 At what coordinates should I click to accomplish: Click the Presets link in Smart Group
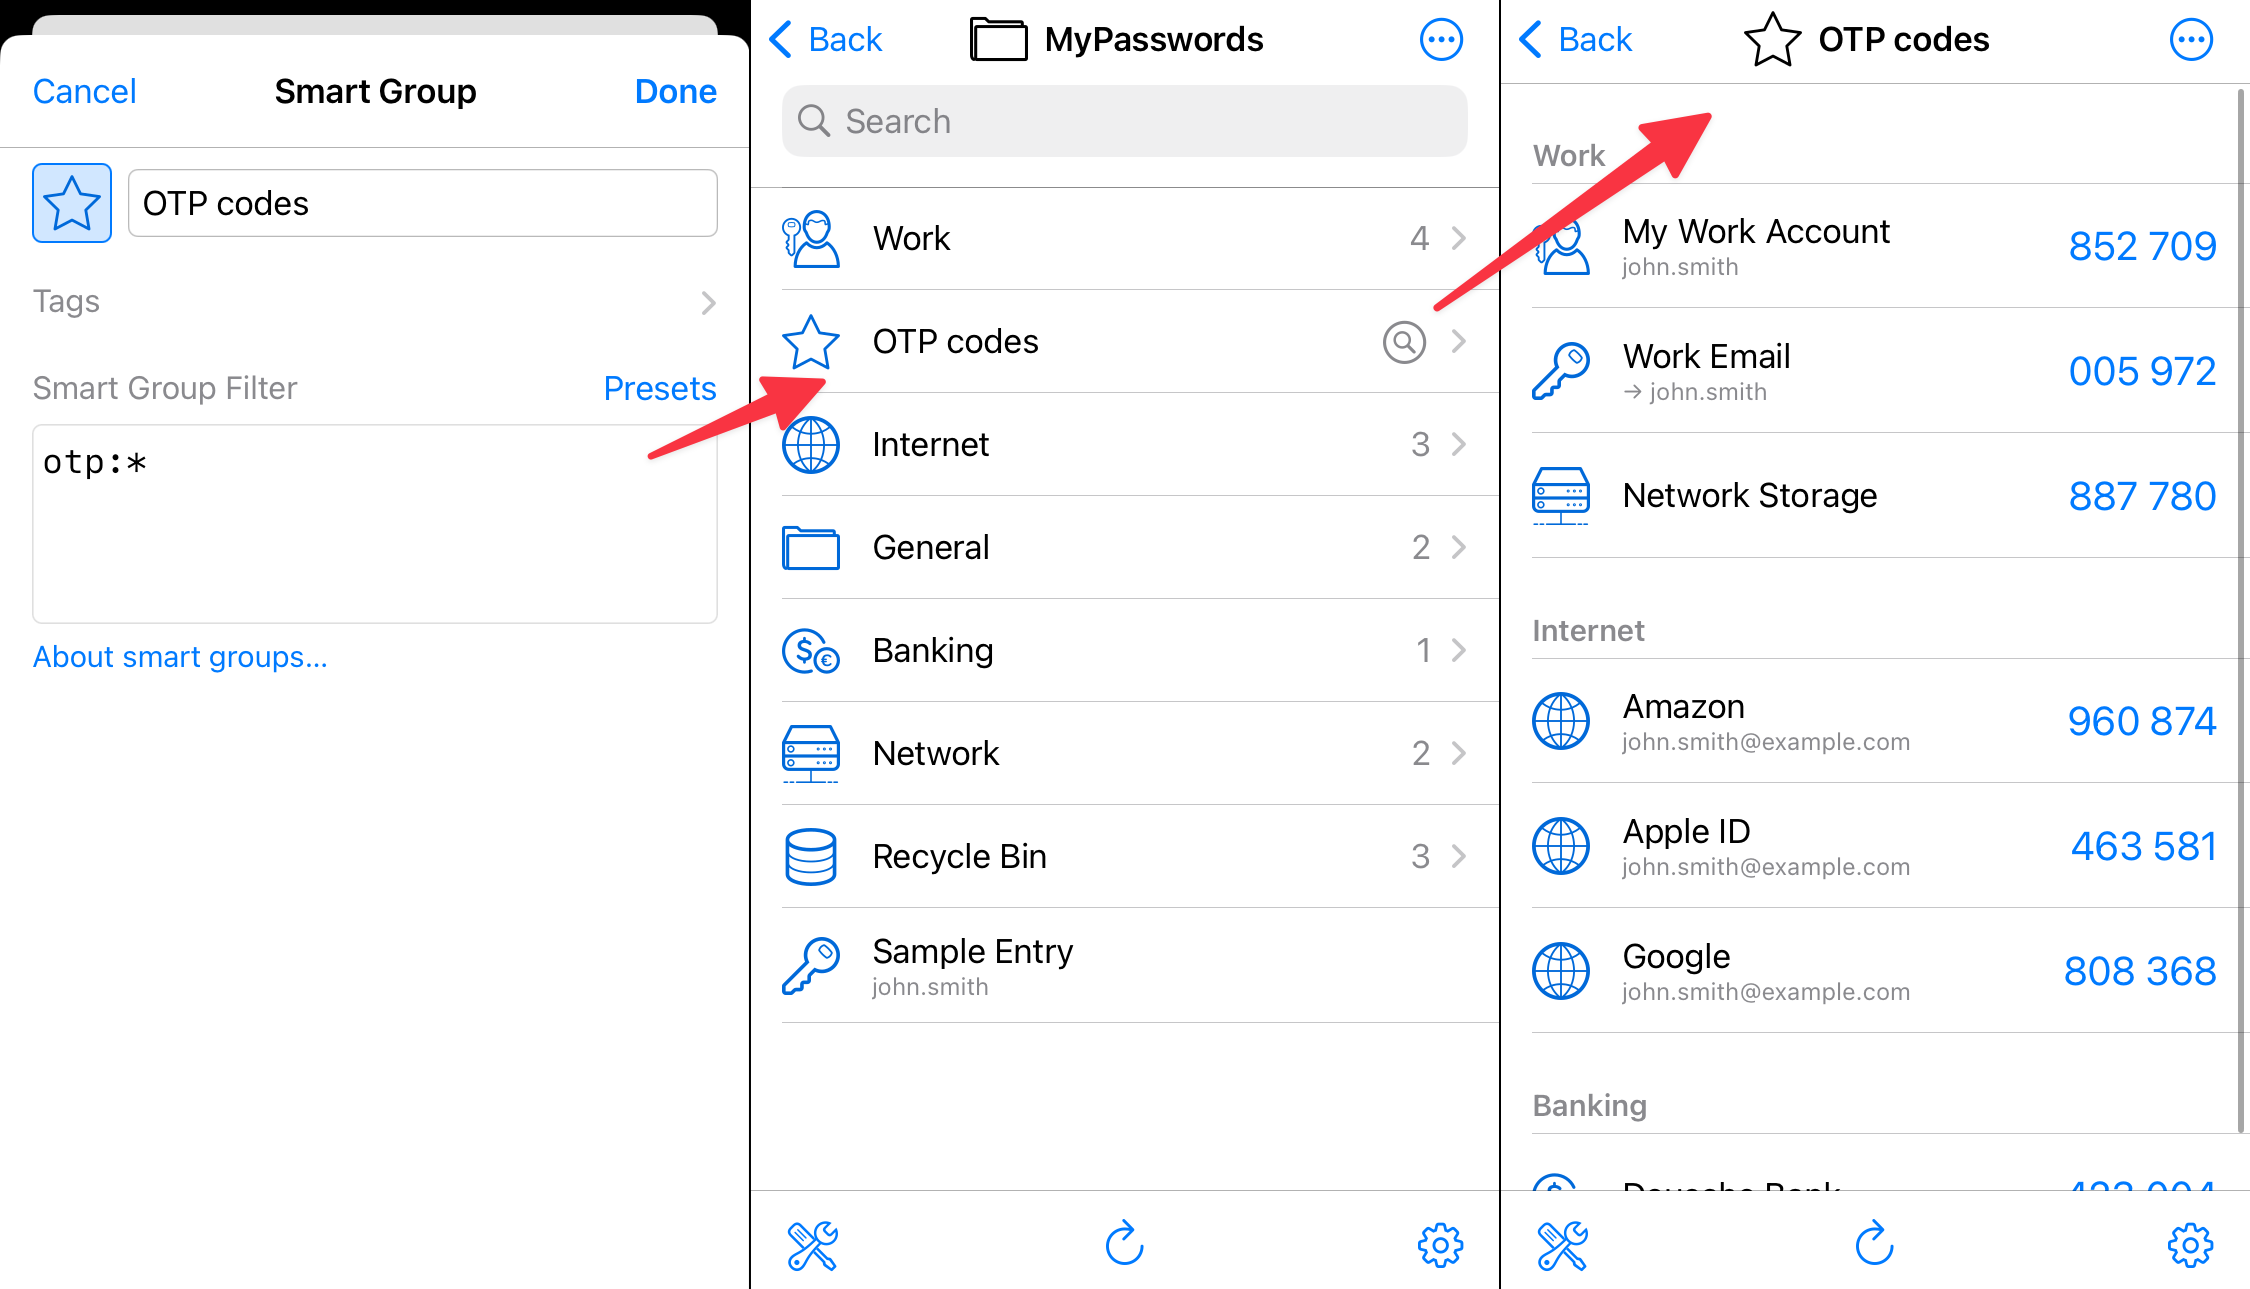click(660, 386)
